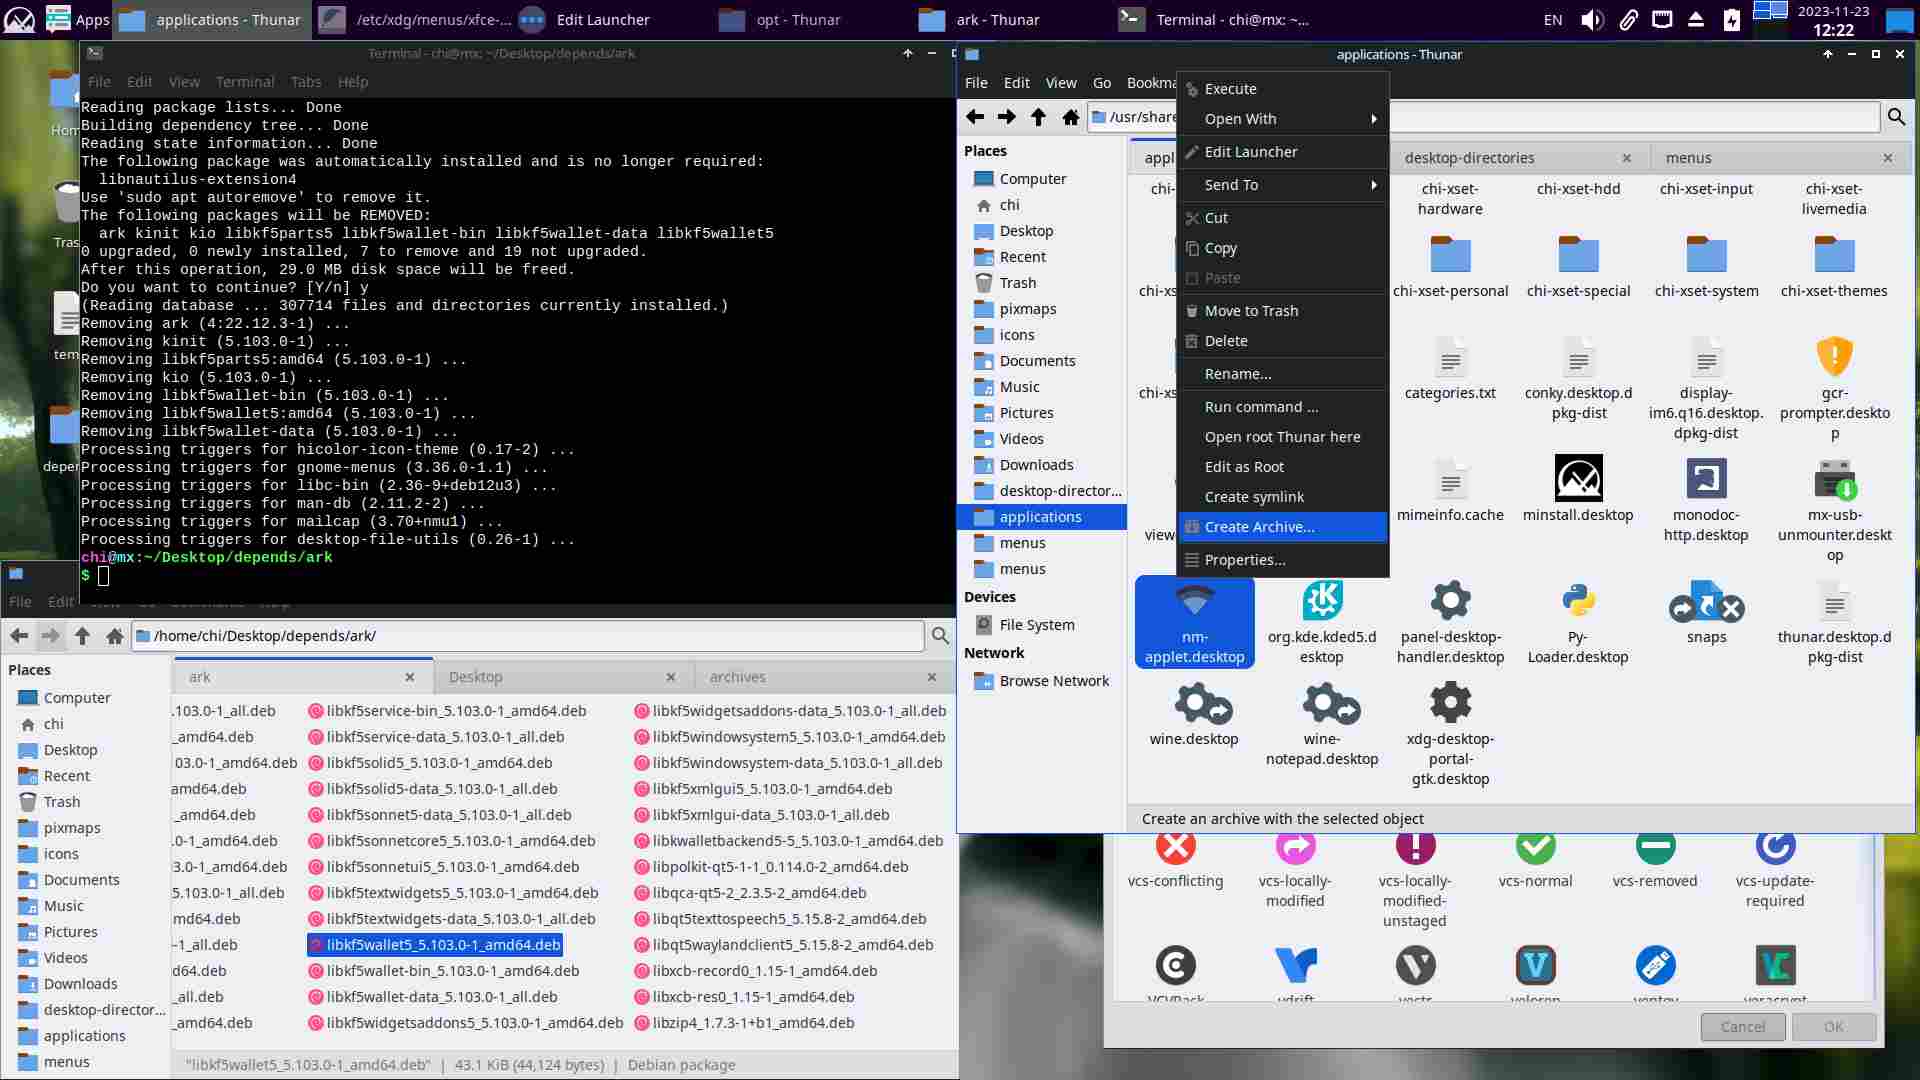Select Edit Launcher in context menu
This screenshot has height=1080, width=1920.
pos(1251,152)
